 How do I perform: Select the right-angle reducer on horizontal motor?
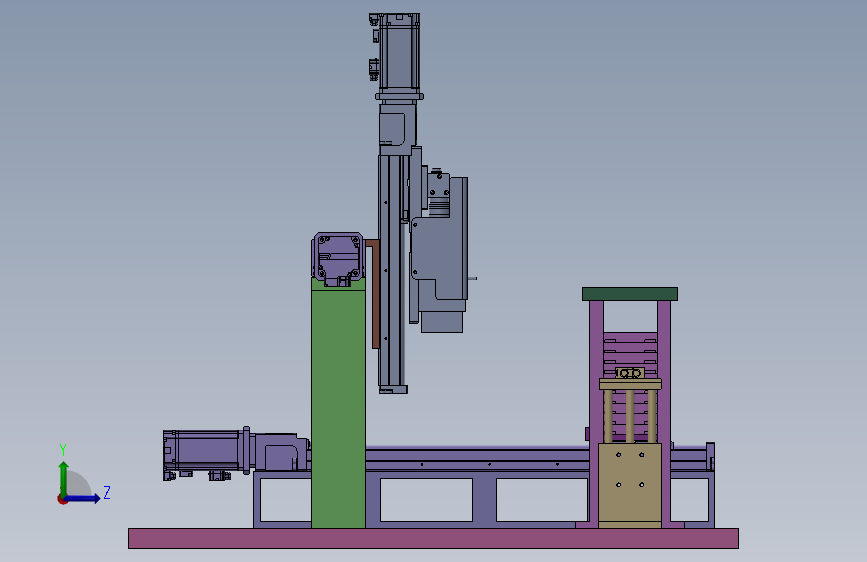281,452
